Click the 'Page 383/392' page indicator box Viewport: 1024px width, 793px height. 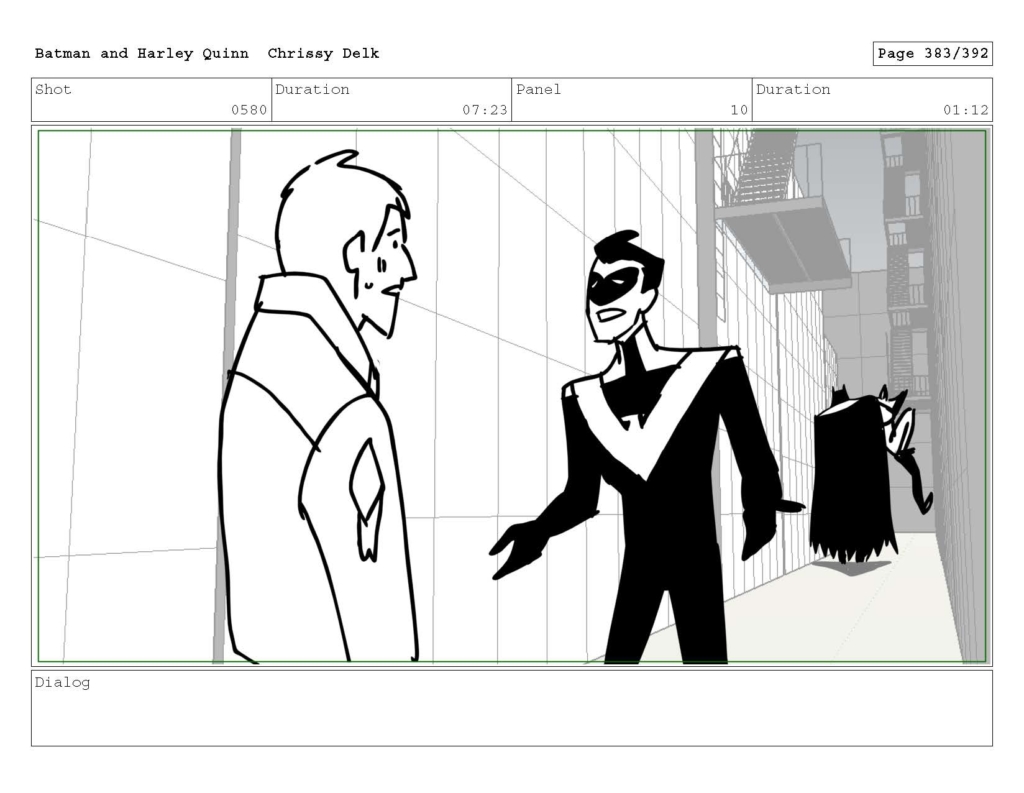click(933, 54)
